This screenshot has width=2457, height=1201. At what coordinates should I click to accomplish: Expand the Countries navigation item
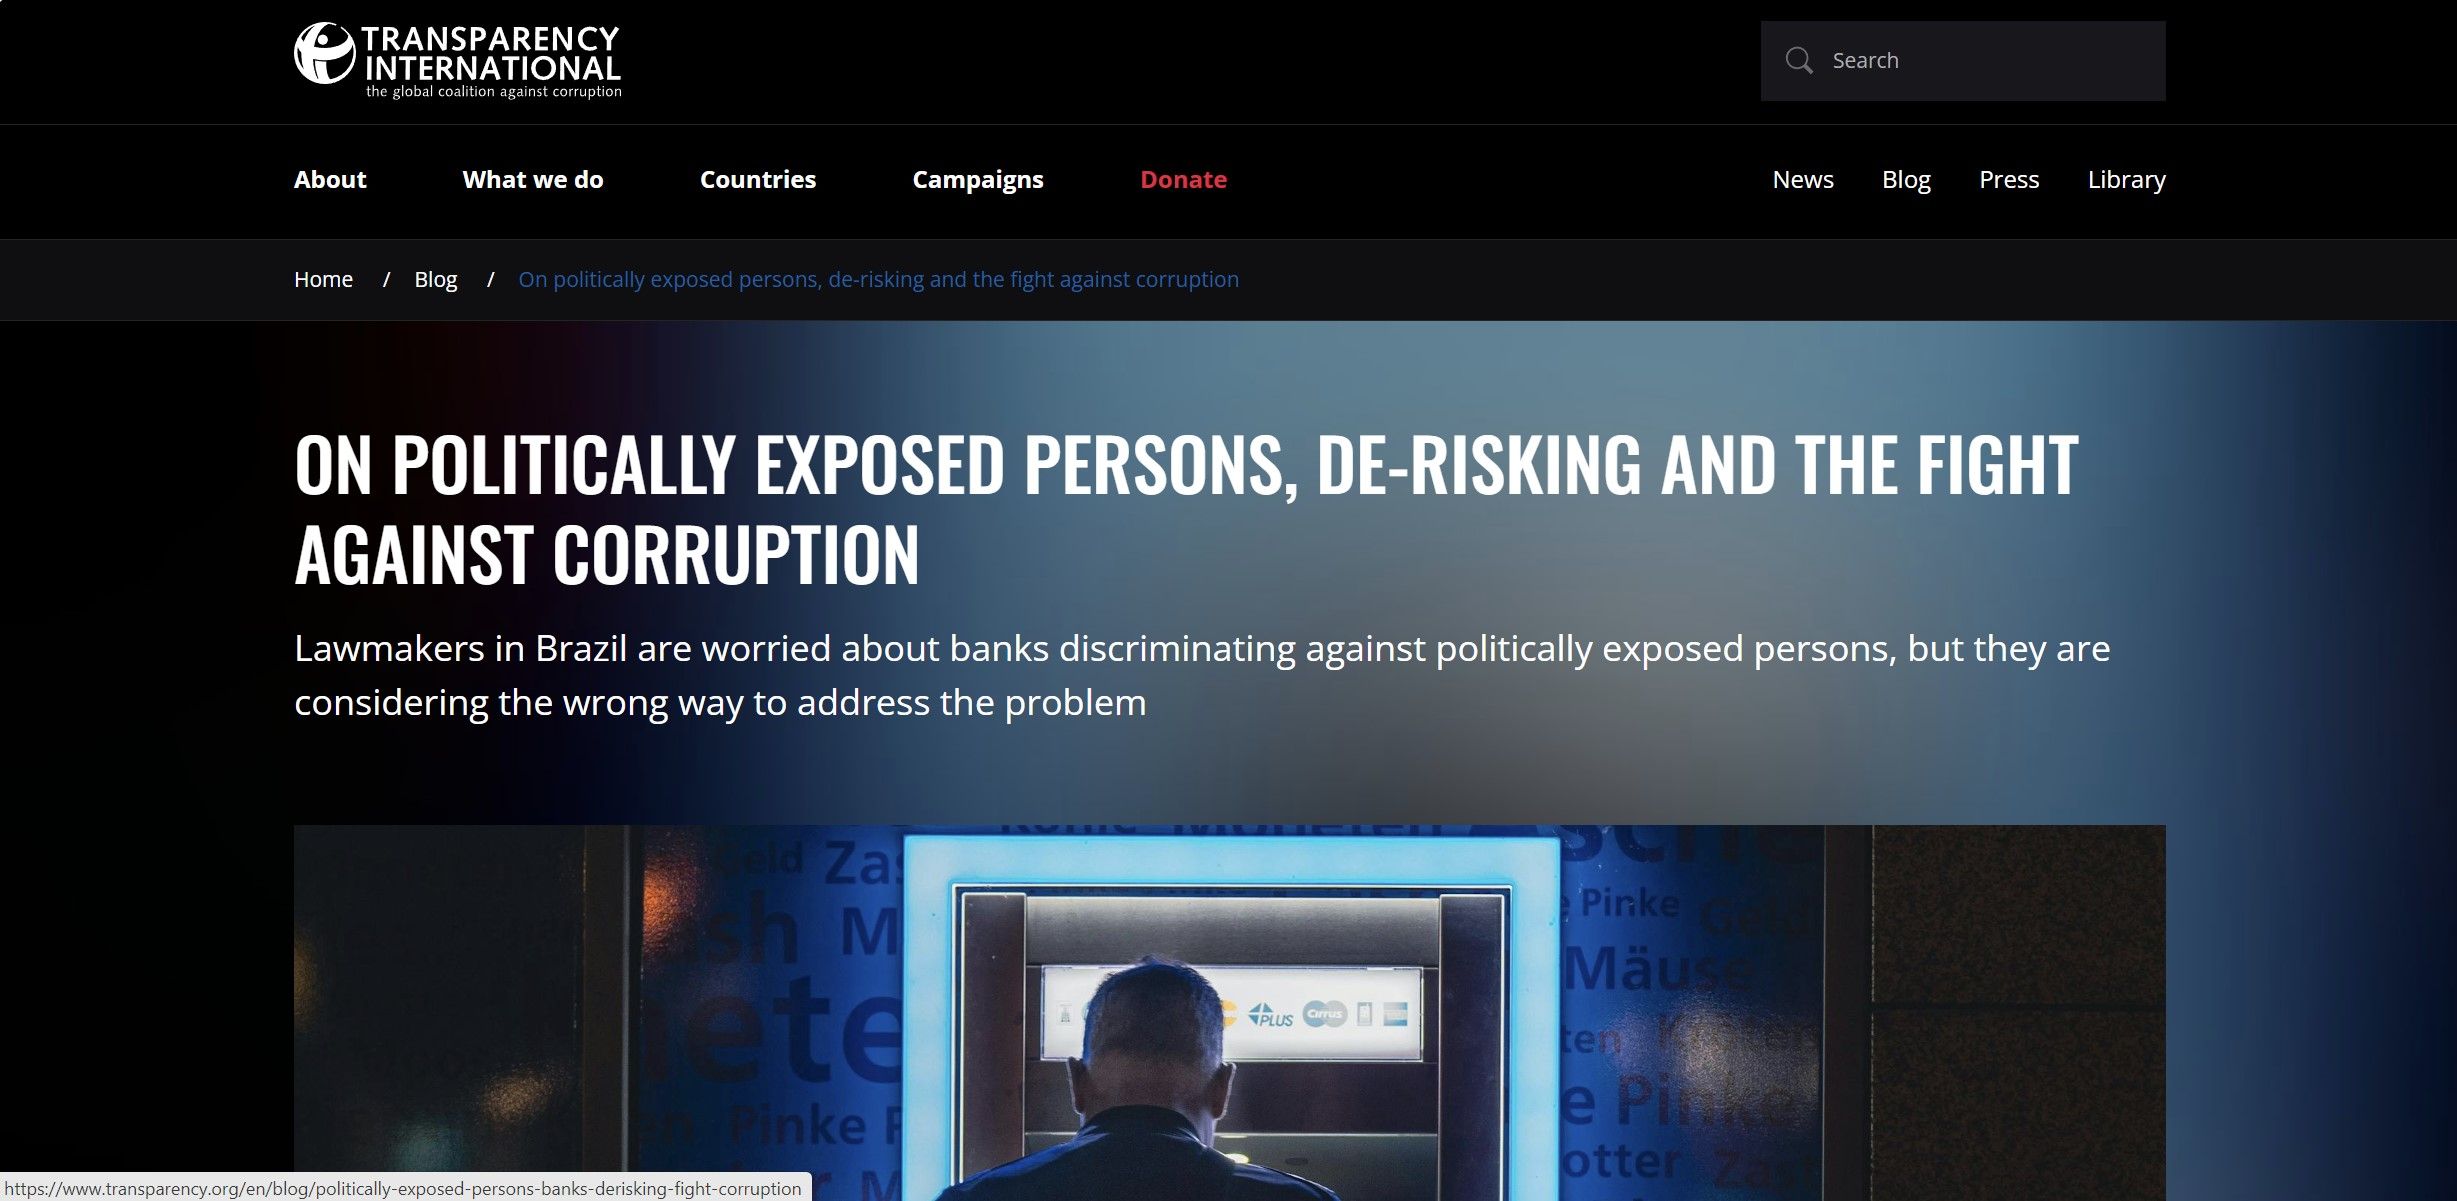tap(758, 180)
